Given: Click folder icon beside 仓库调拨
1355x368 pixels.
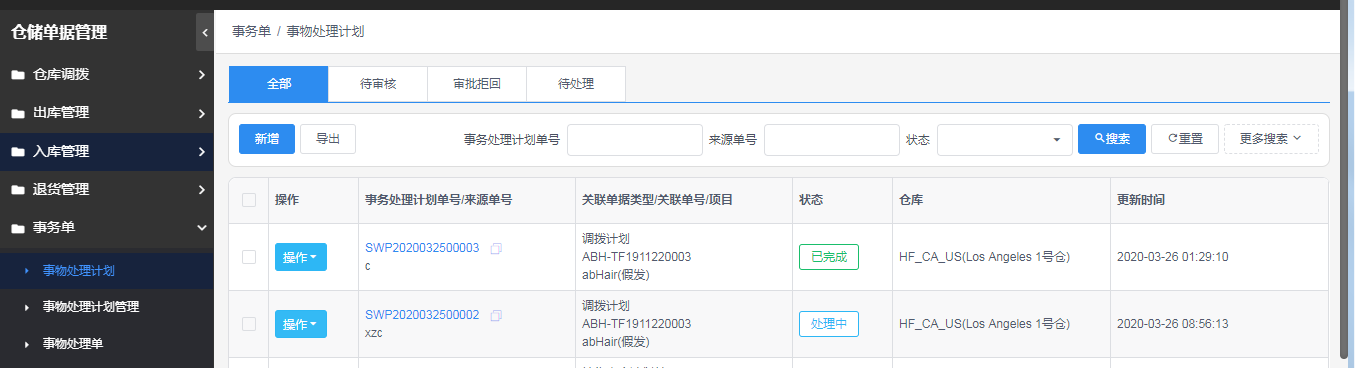Looking at the screenshot, I should click(x=17, y=75).
